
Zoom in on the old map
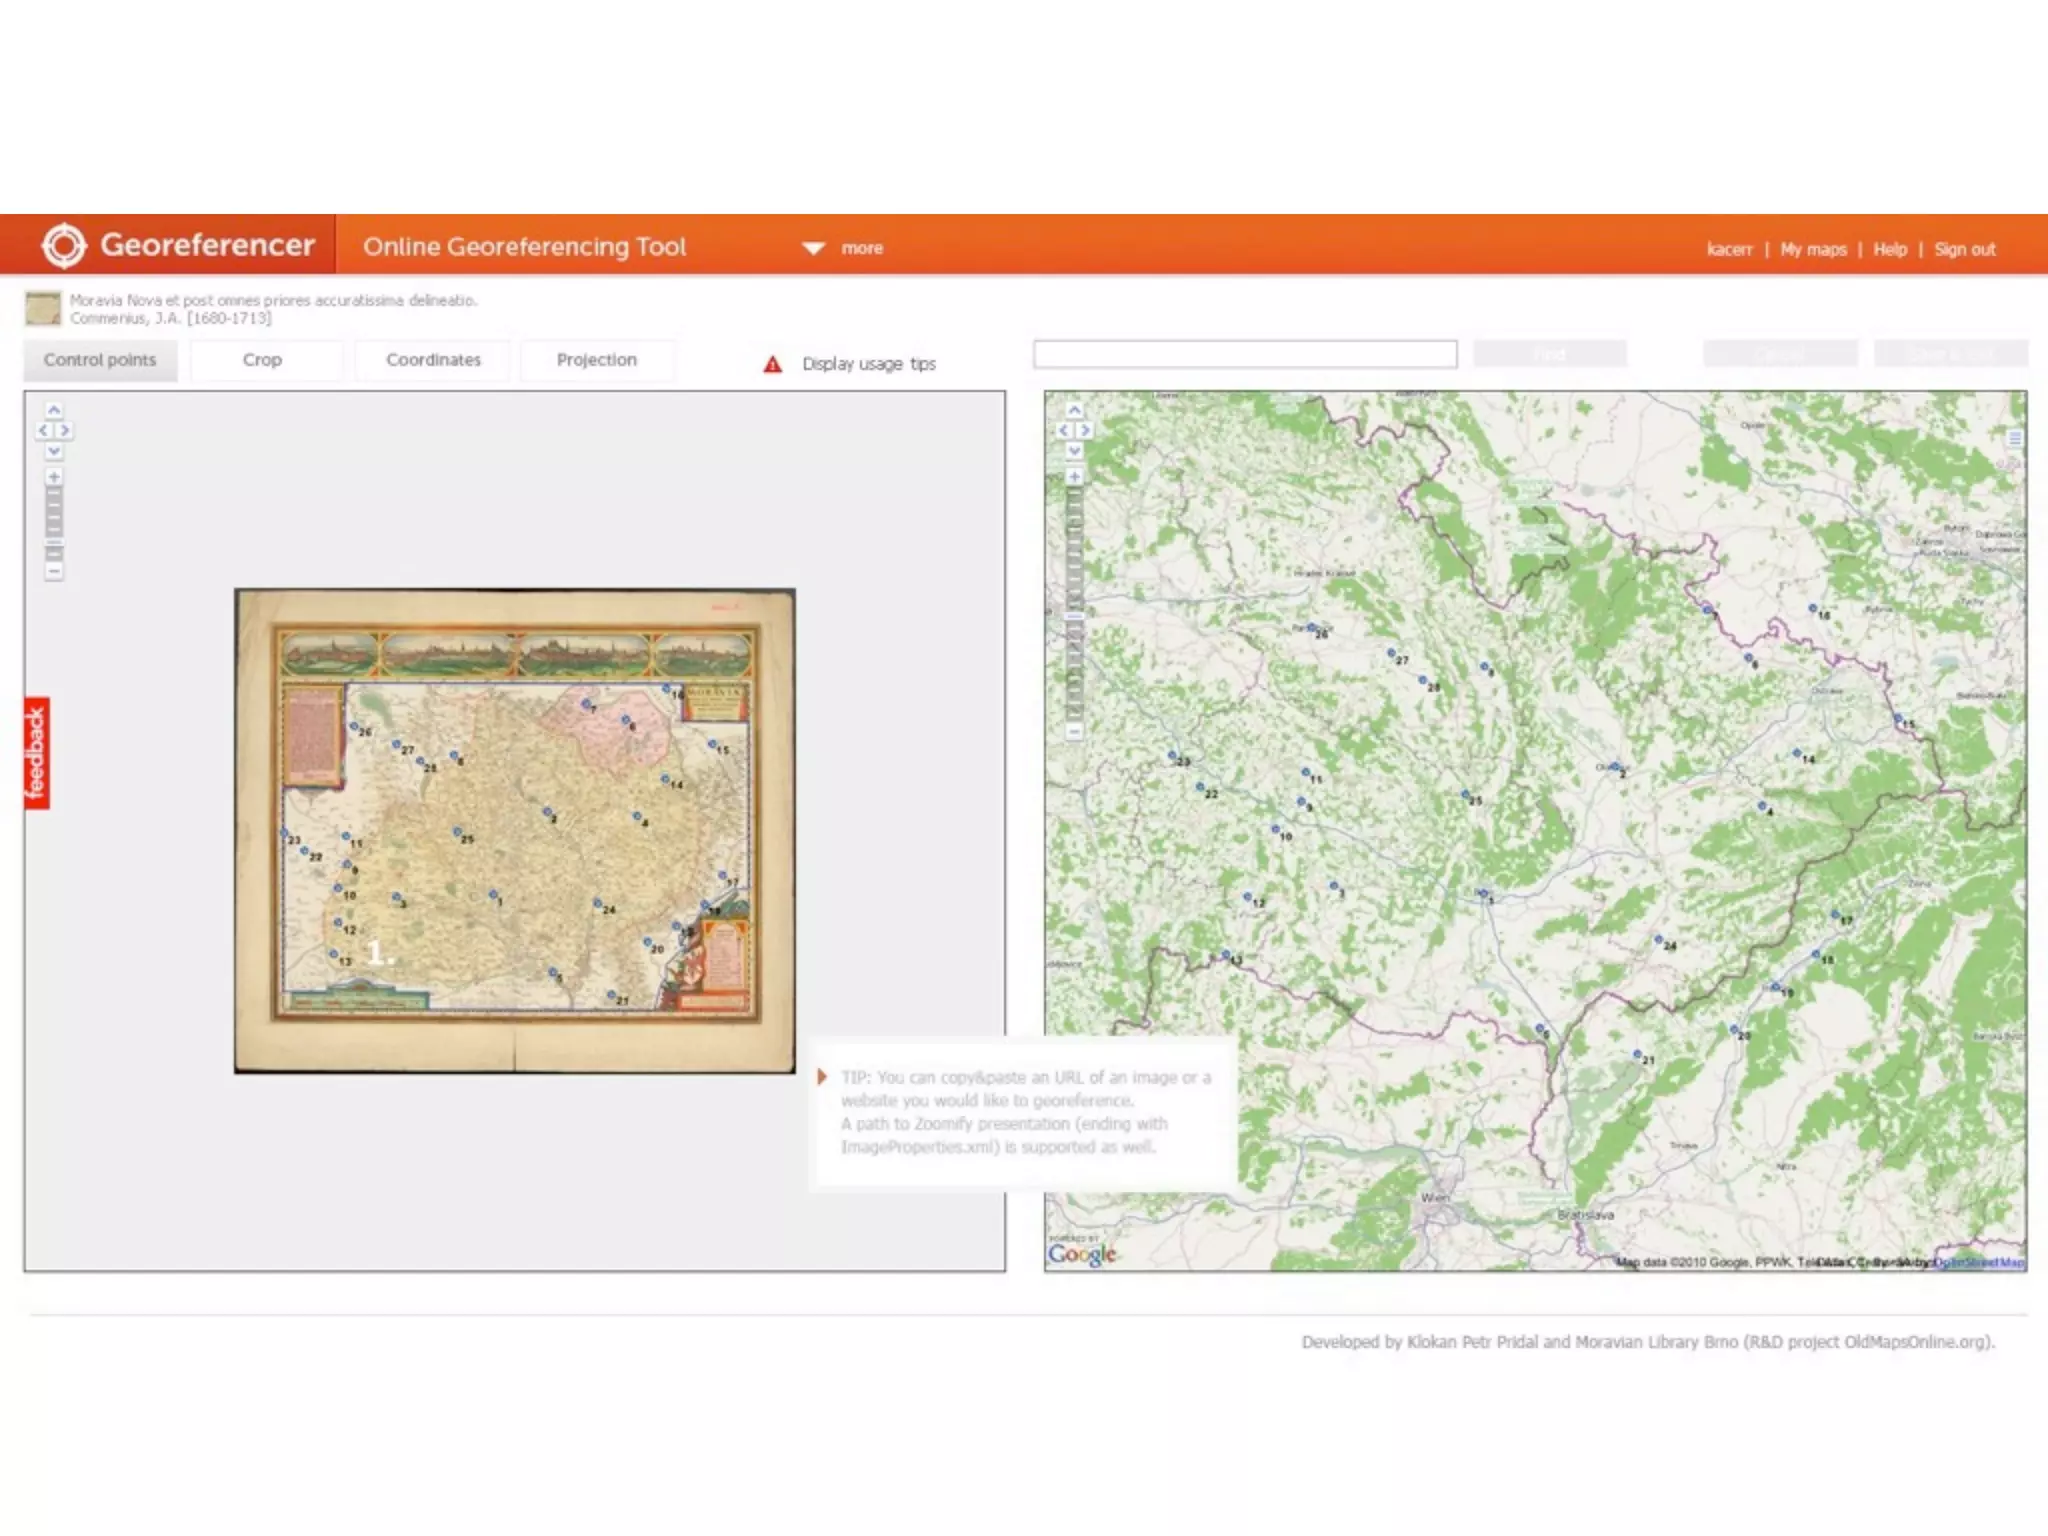54,477
